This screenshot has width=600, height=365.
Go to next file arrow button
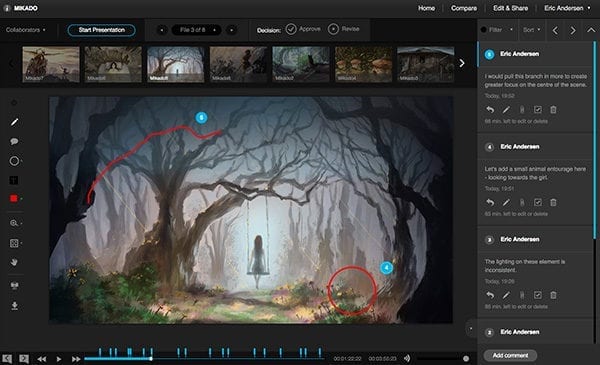[231, 30]
